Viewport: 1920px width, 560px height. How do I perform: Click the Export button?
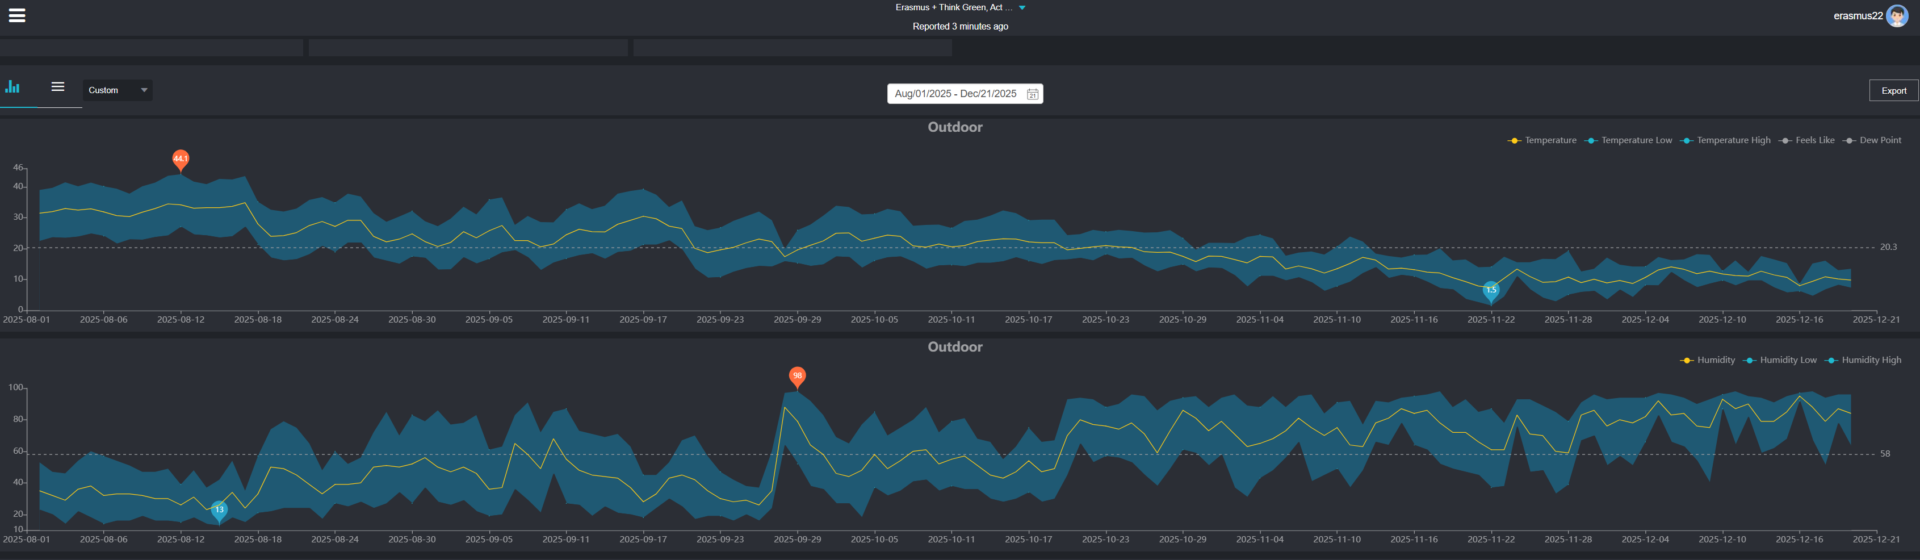point(1893,91)
